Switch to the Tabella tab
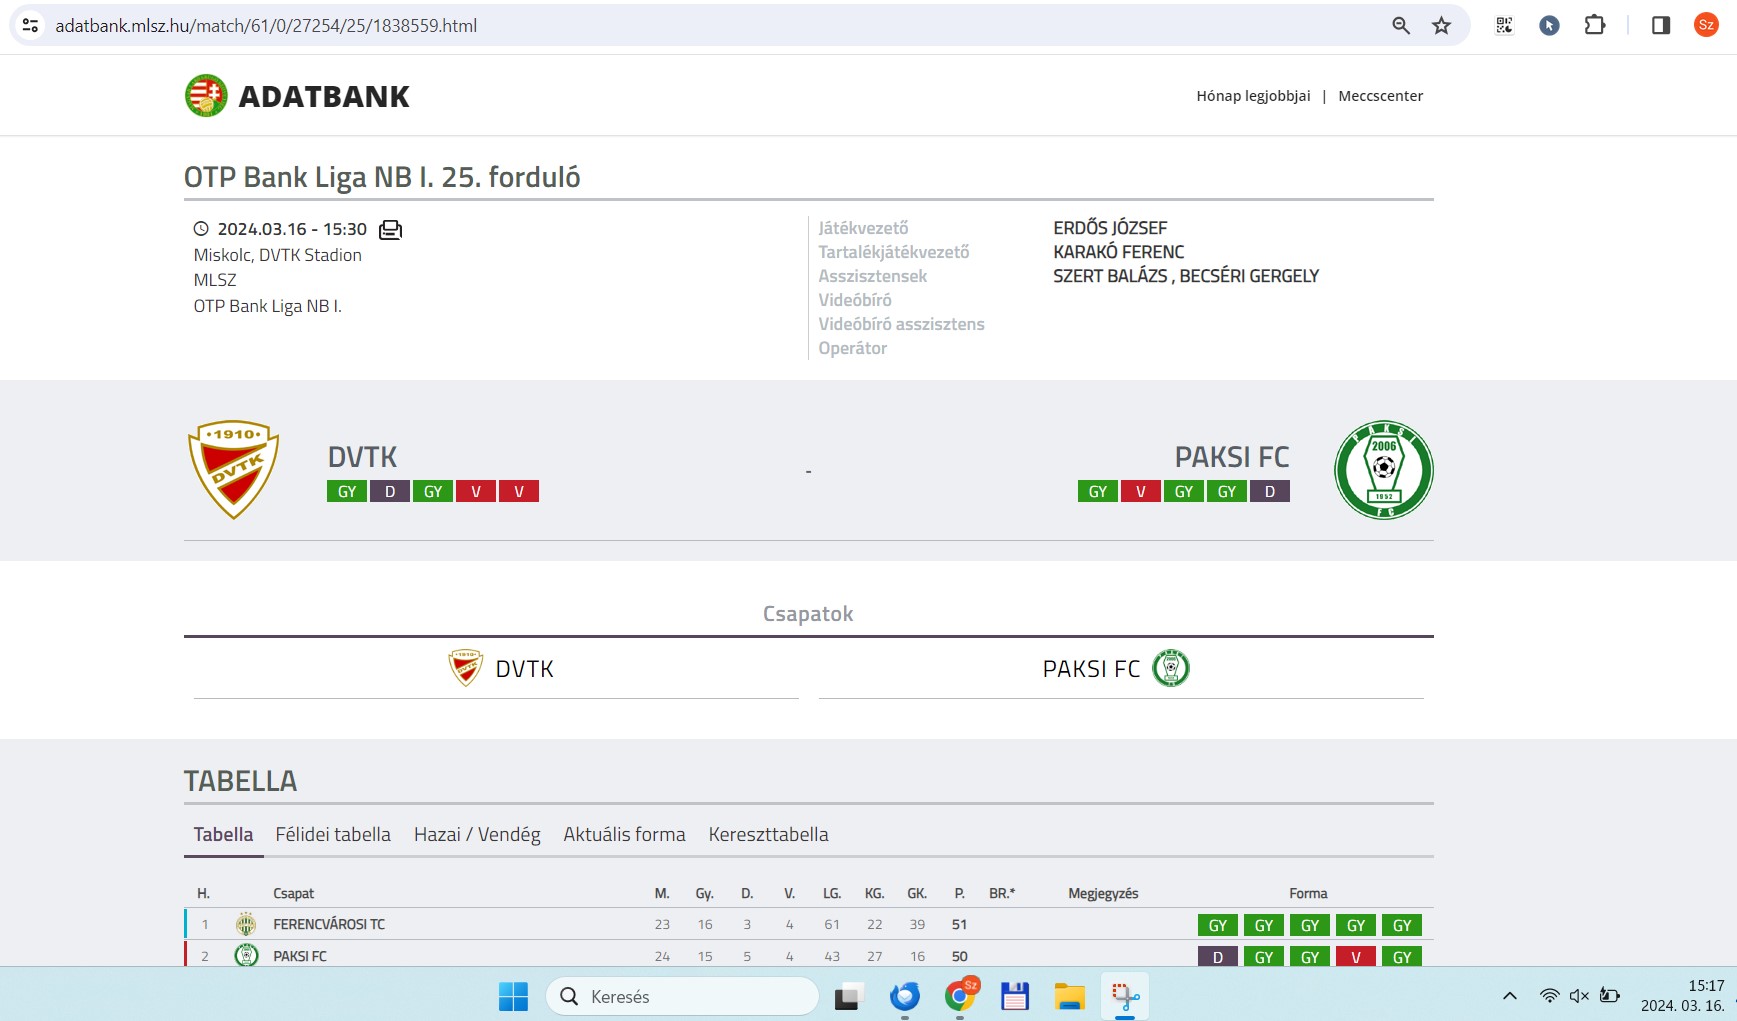Image resolution: width=1737 pixels, height=1021 pixels. (x=223, y=834)
